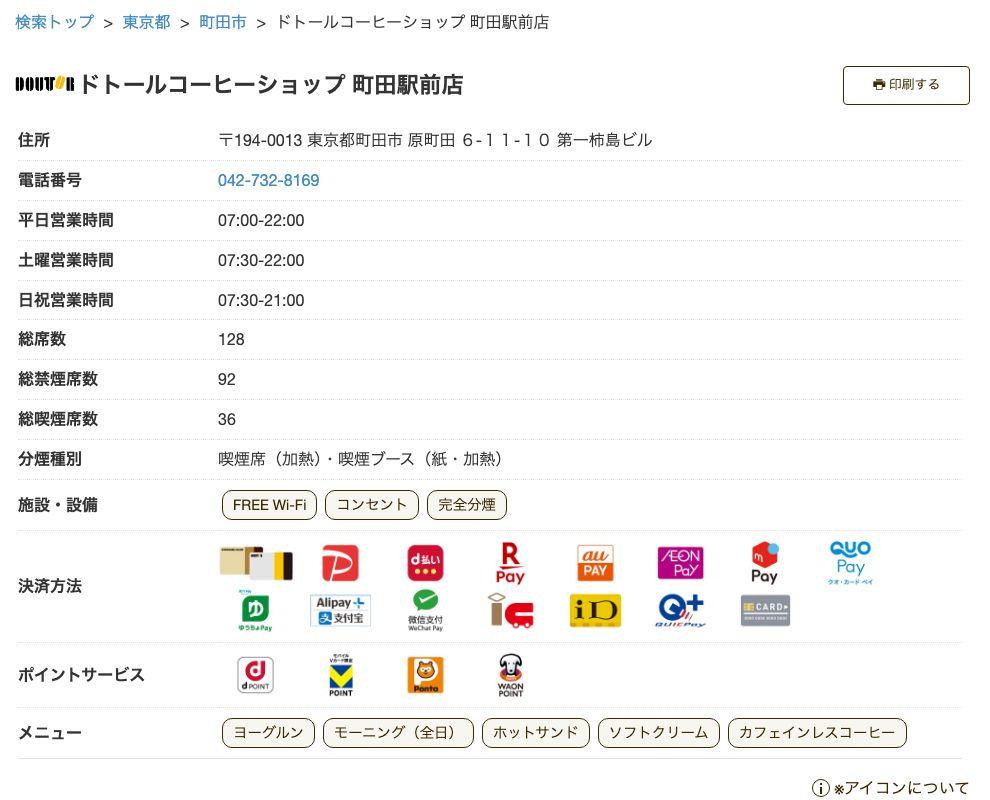The width and height of the screenshot is (990, 800).
Task: Go to the 東京都 breadcrumb link
Action: [146, 22]
